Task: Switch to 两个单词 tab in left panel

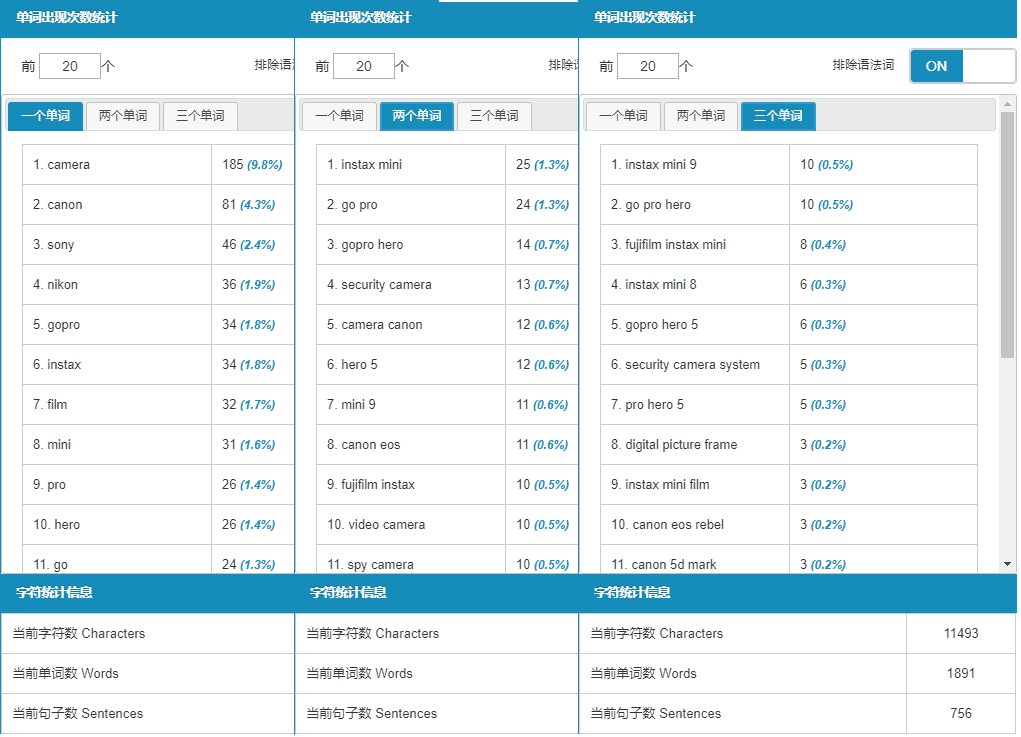Action: tap(123, 116)
